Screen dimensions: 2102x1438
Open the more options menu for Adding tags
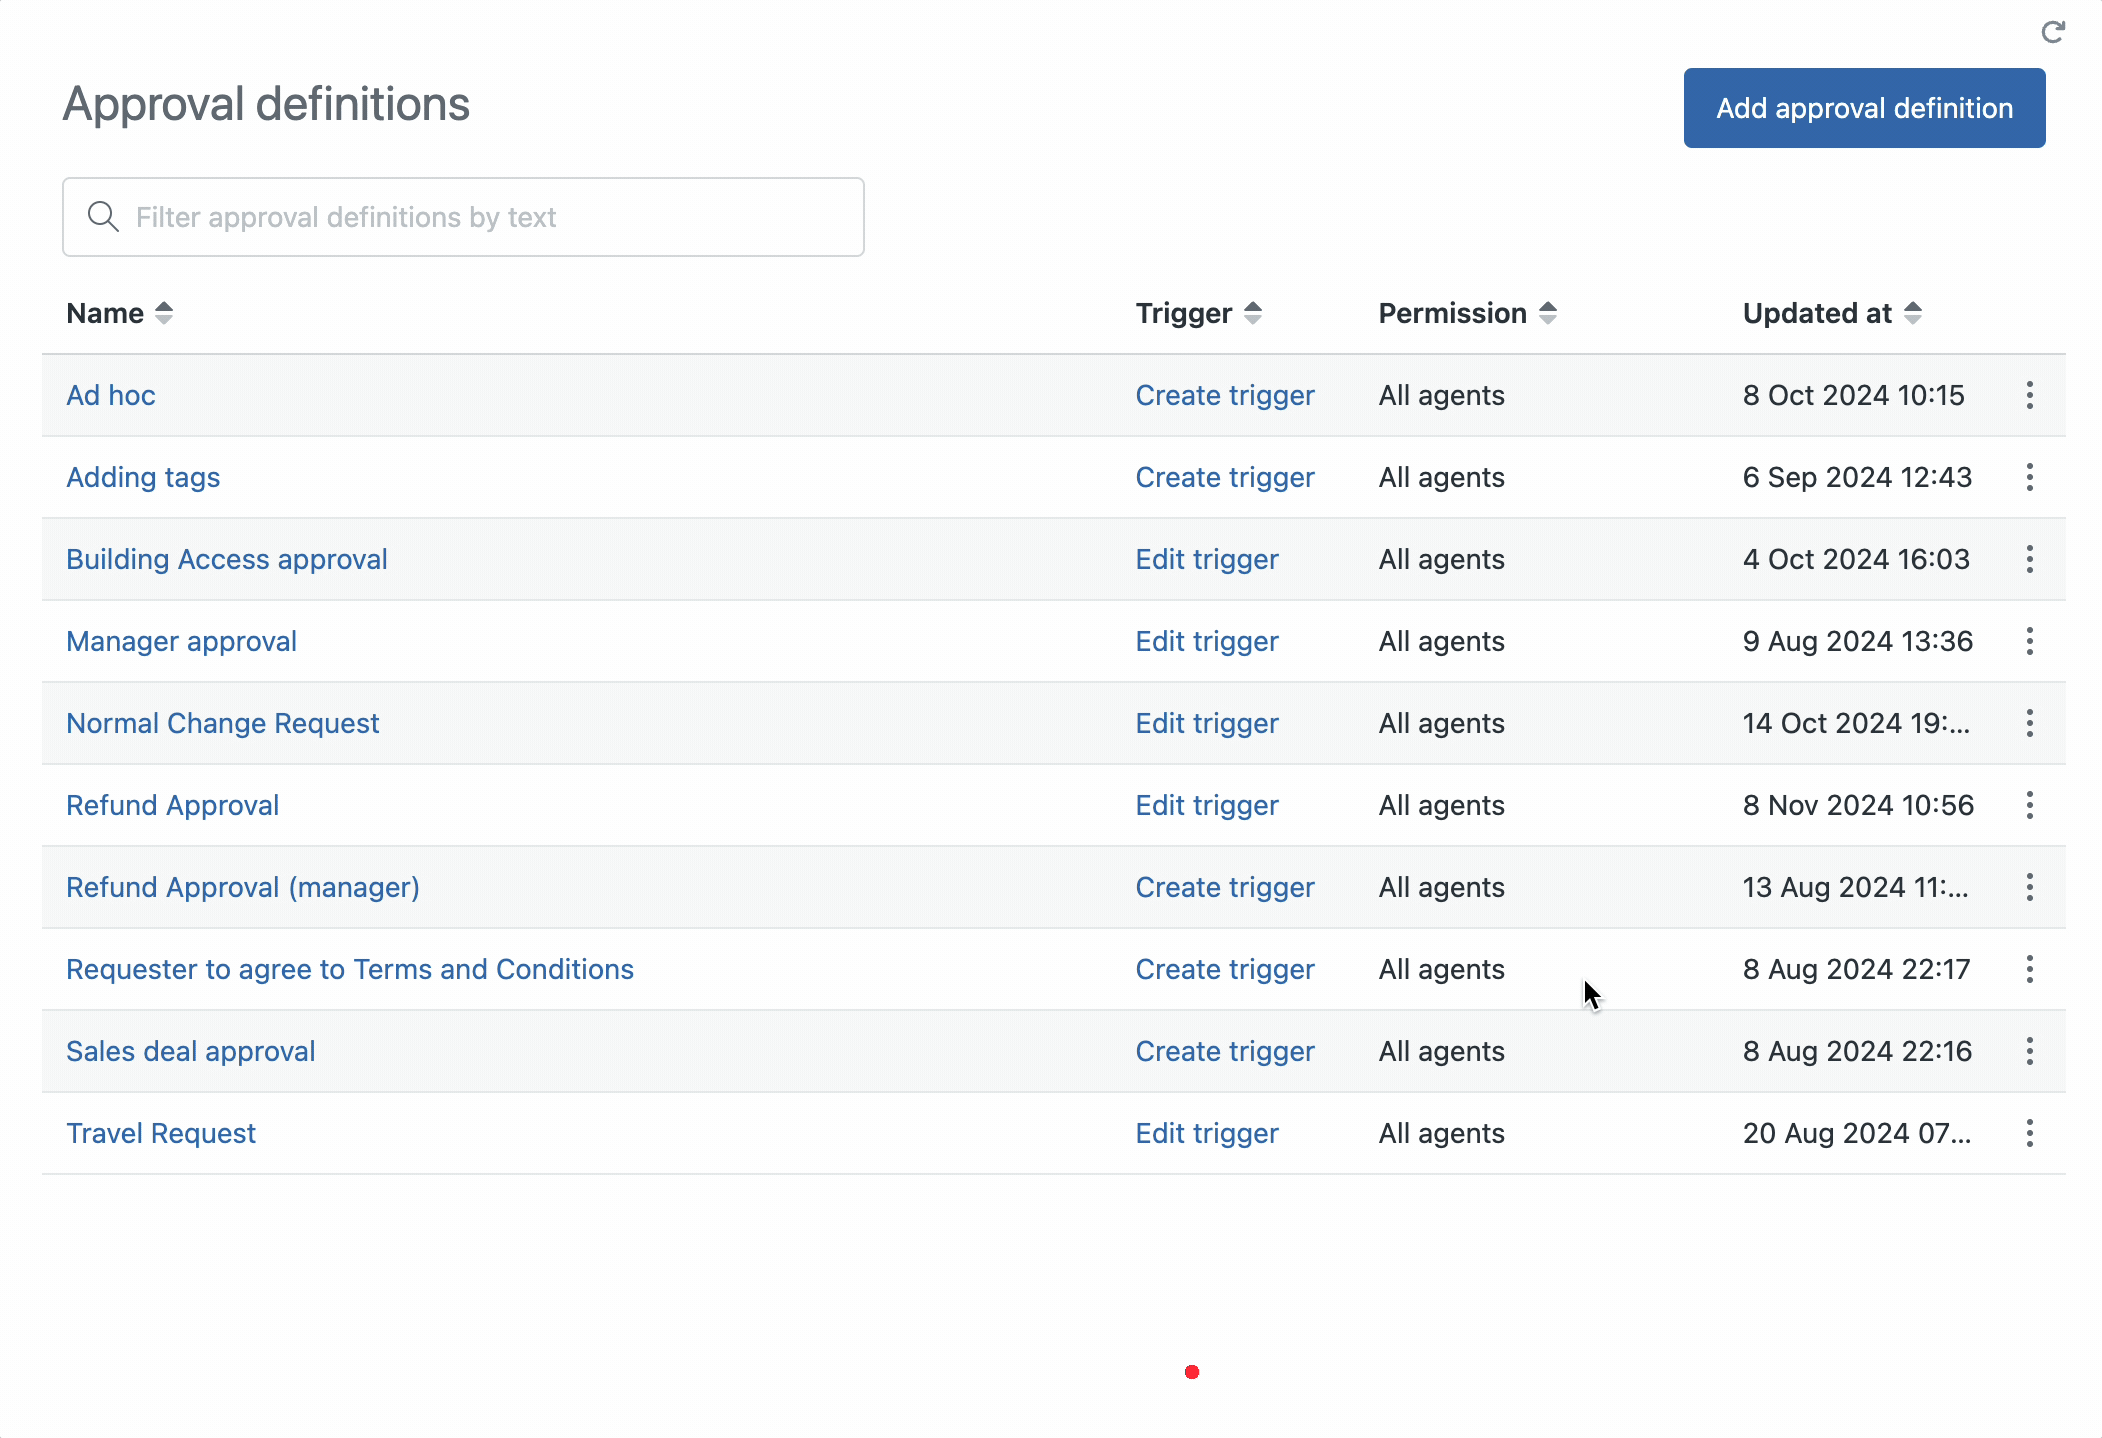coord(2029,477)
